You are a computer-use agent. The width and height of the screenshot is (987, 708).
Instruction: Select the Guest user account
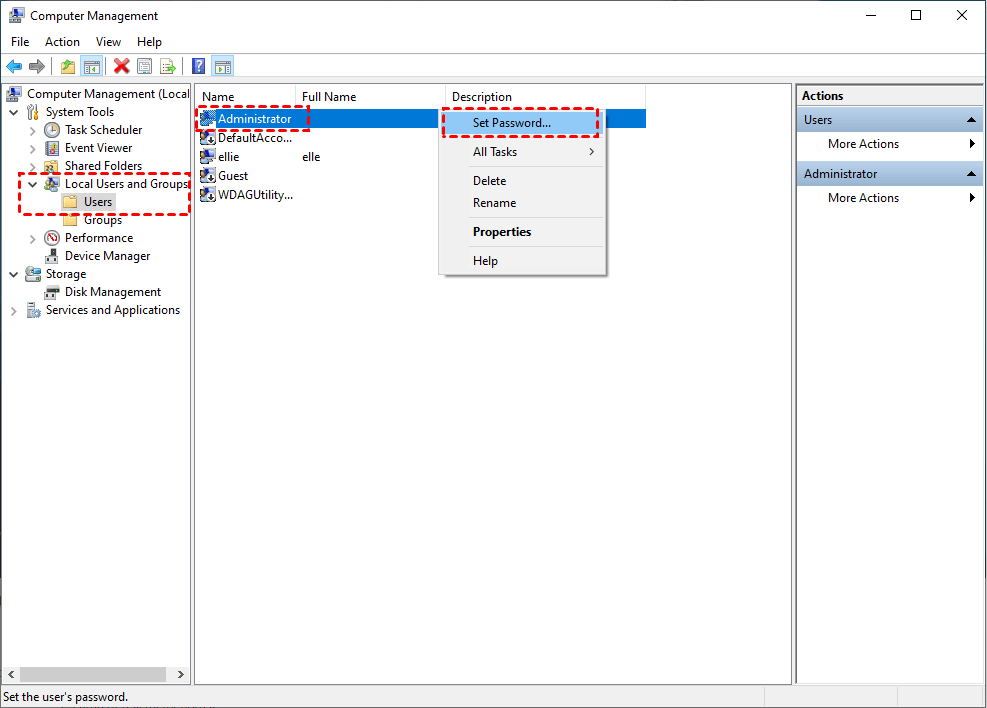coord(233,176)
